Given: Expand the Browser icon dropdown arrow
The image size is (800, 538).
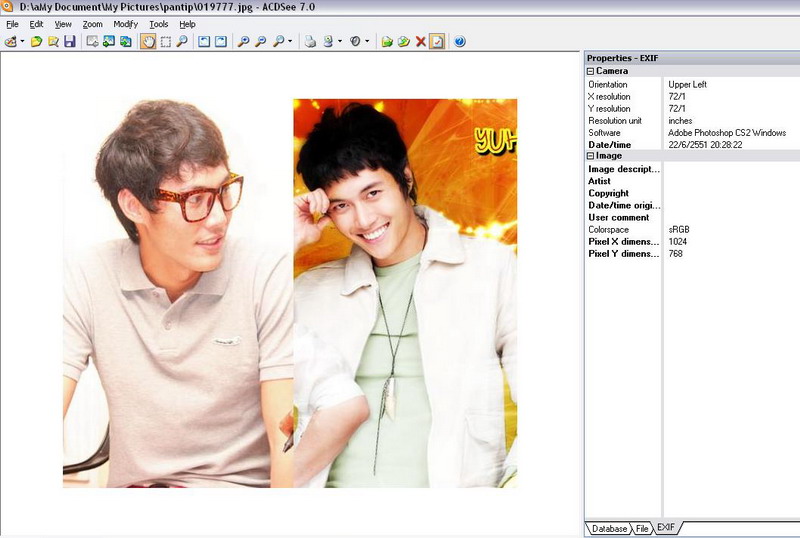Looking at the screenshot, I should (22, 41).
